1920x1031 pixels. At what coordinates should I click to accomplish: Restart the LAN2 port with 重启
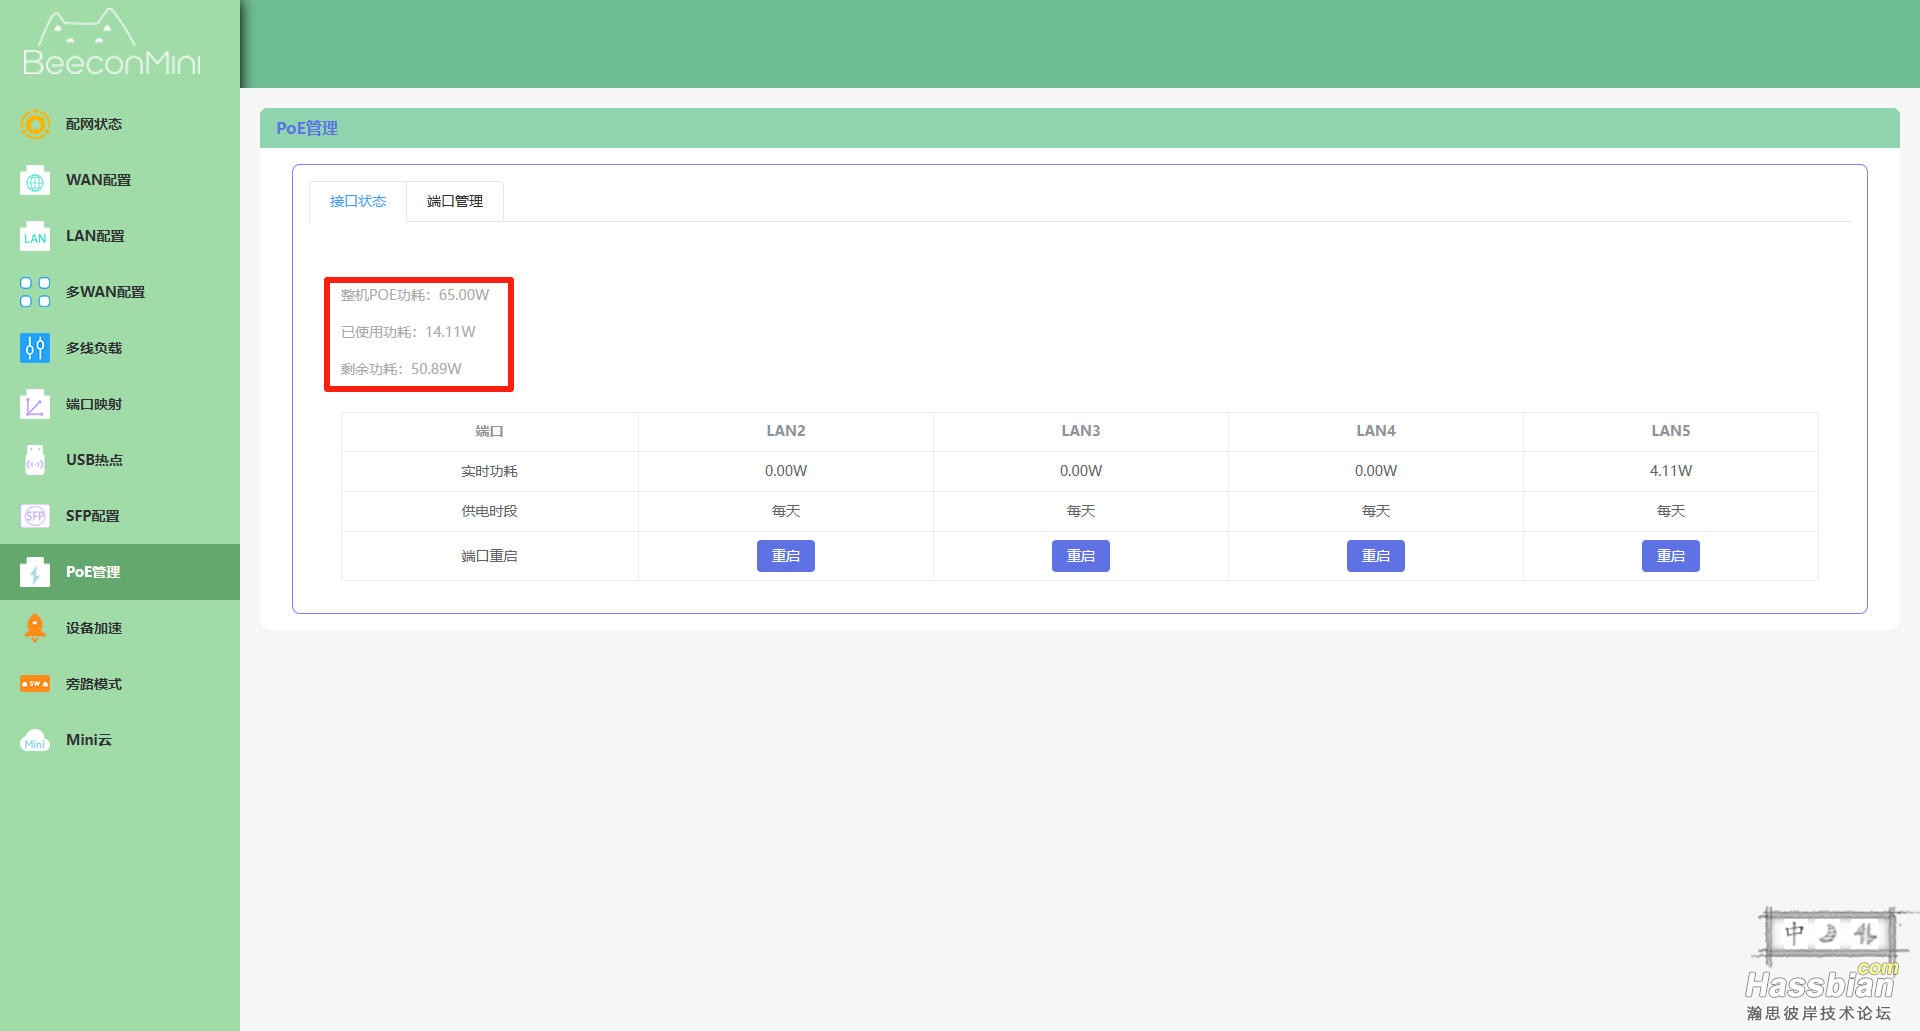[786, 556]
